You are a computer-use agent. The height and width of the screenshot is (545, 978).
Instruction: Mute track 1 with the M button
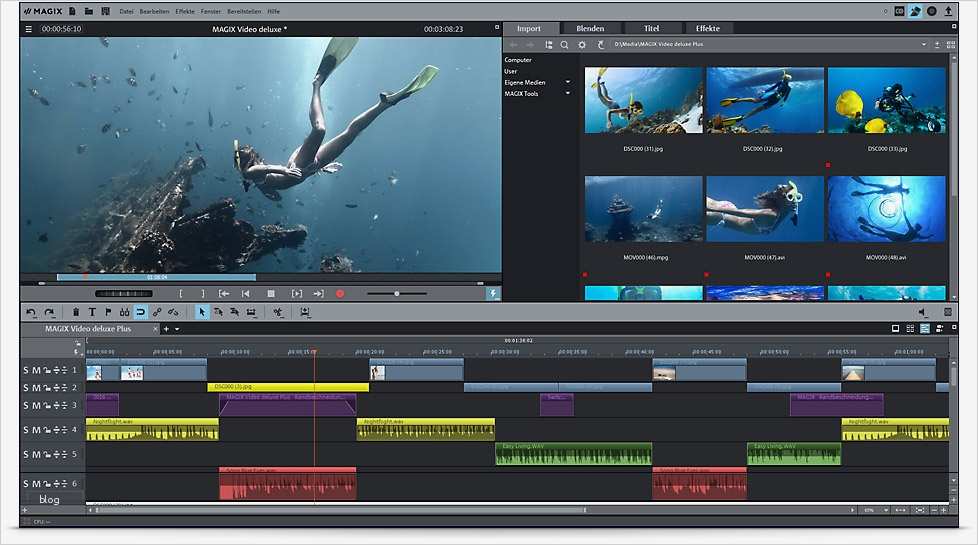click(37, 371)
